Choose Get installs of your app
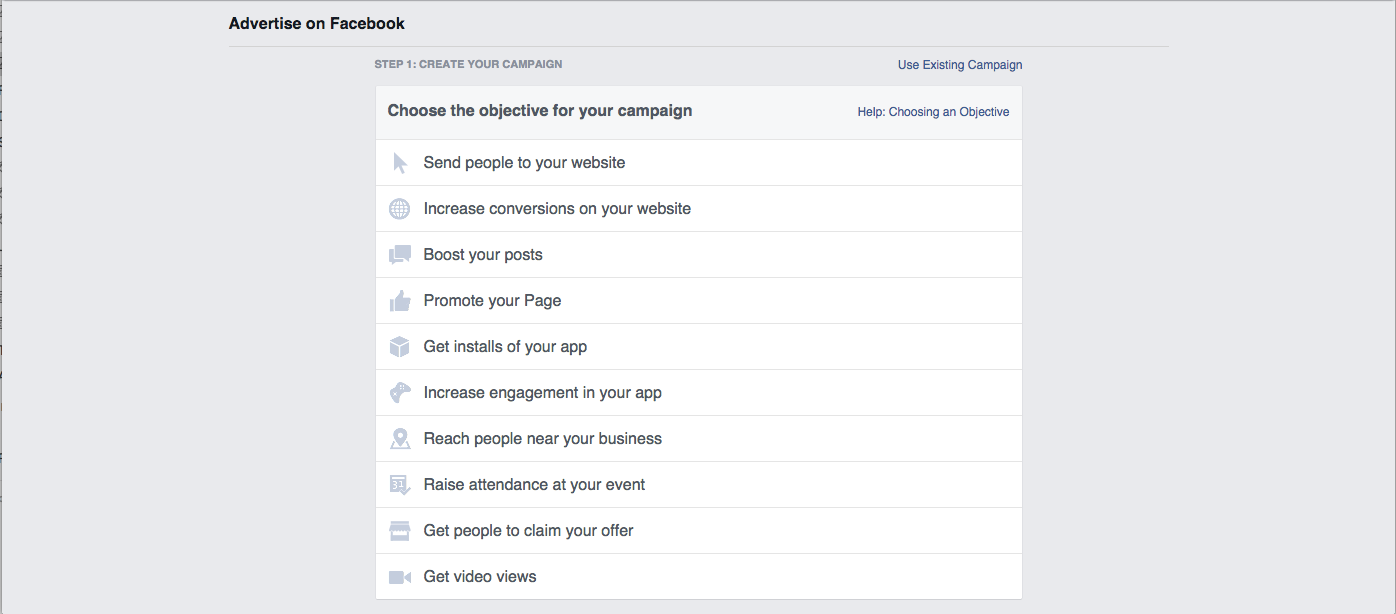The image size is (1396, 614). coord(505,347)
